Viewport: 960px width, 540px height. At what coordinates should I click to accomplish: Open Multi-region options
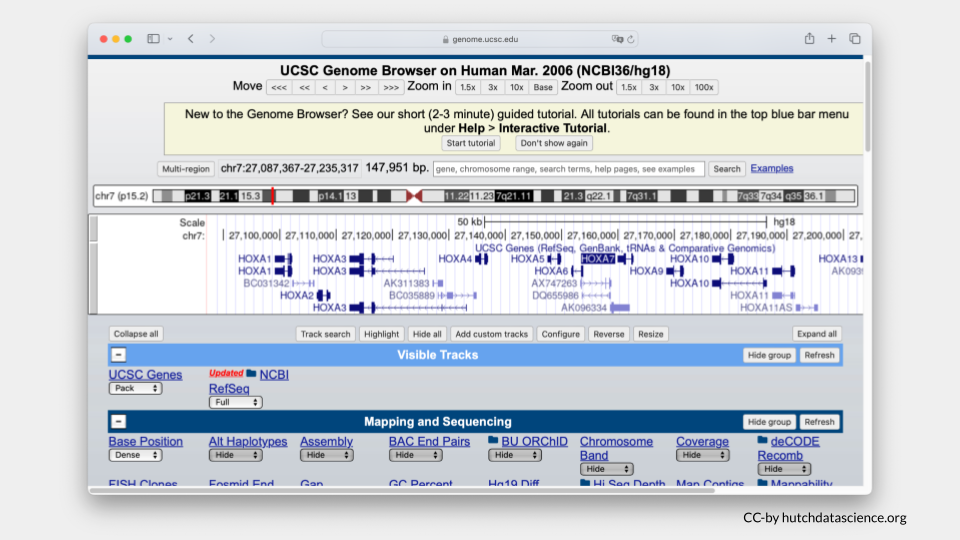click(186, 169)
